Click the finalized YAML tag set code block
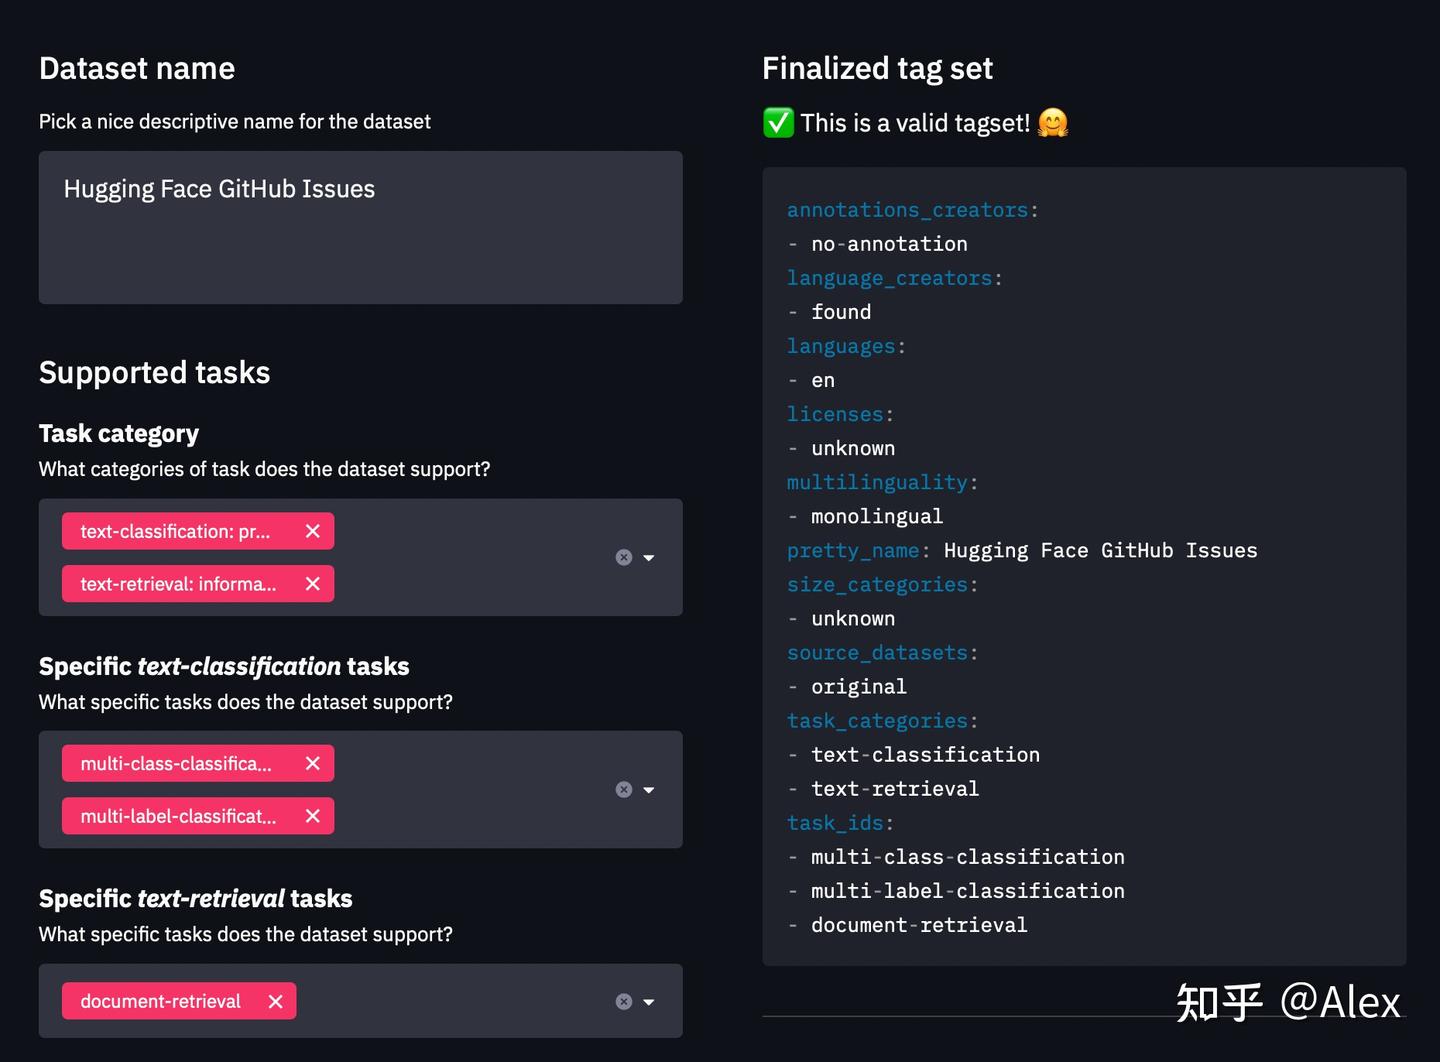1440x1062 pixels. 1084,567
